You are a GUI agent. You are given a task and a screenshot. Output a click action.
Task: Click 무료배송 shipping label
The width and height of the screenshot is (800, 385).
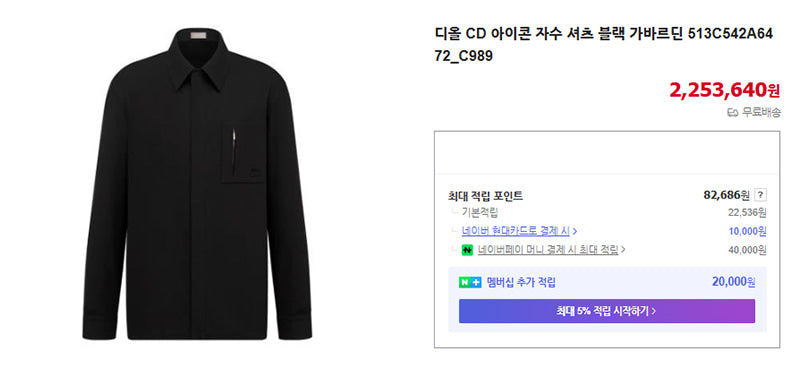761,113
